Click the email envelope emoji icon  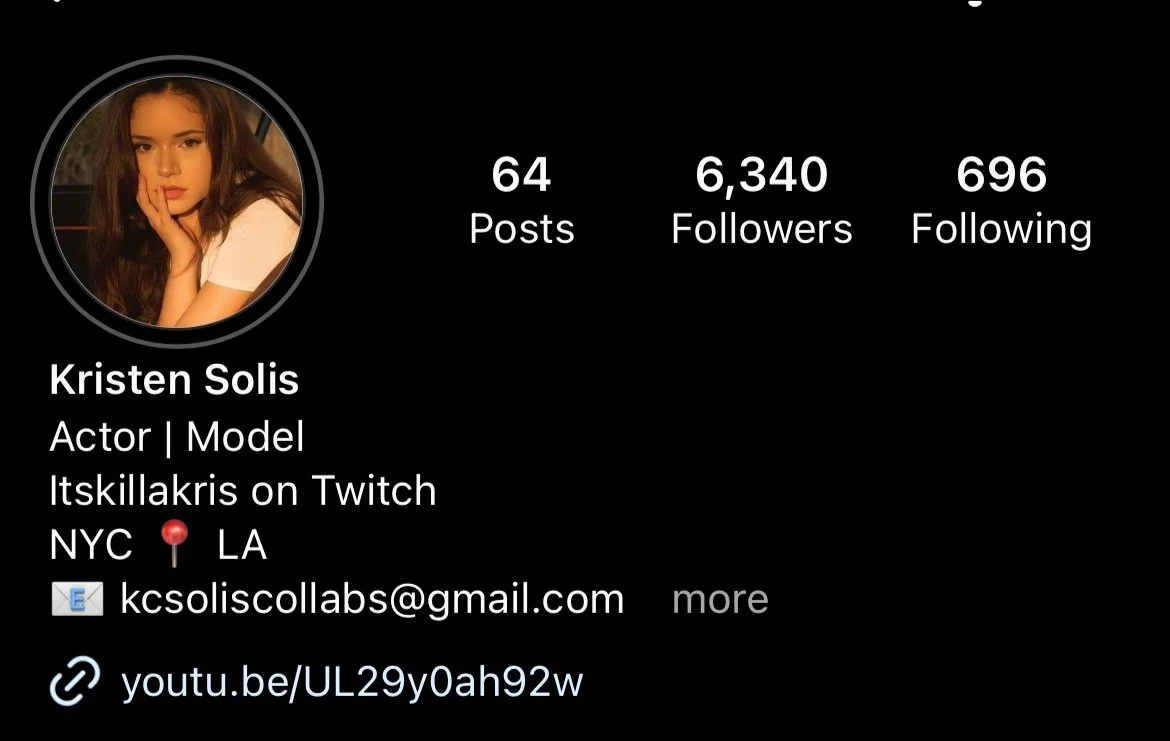pyautogui.click(x=77, y=599)
